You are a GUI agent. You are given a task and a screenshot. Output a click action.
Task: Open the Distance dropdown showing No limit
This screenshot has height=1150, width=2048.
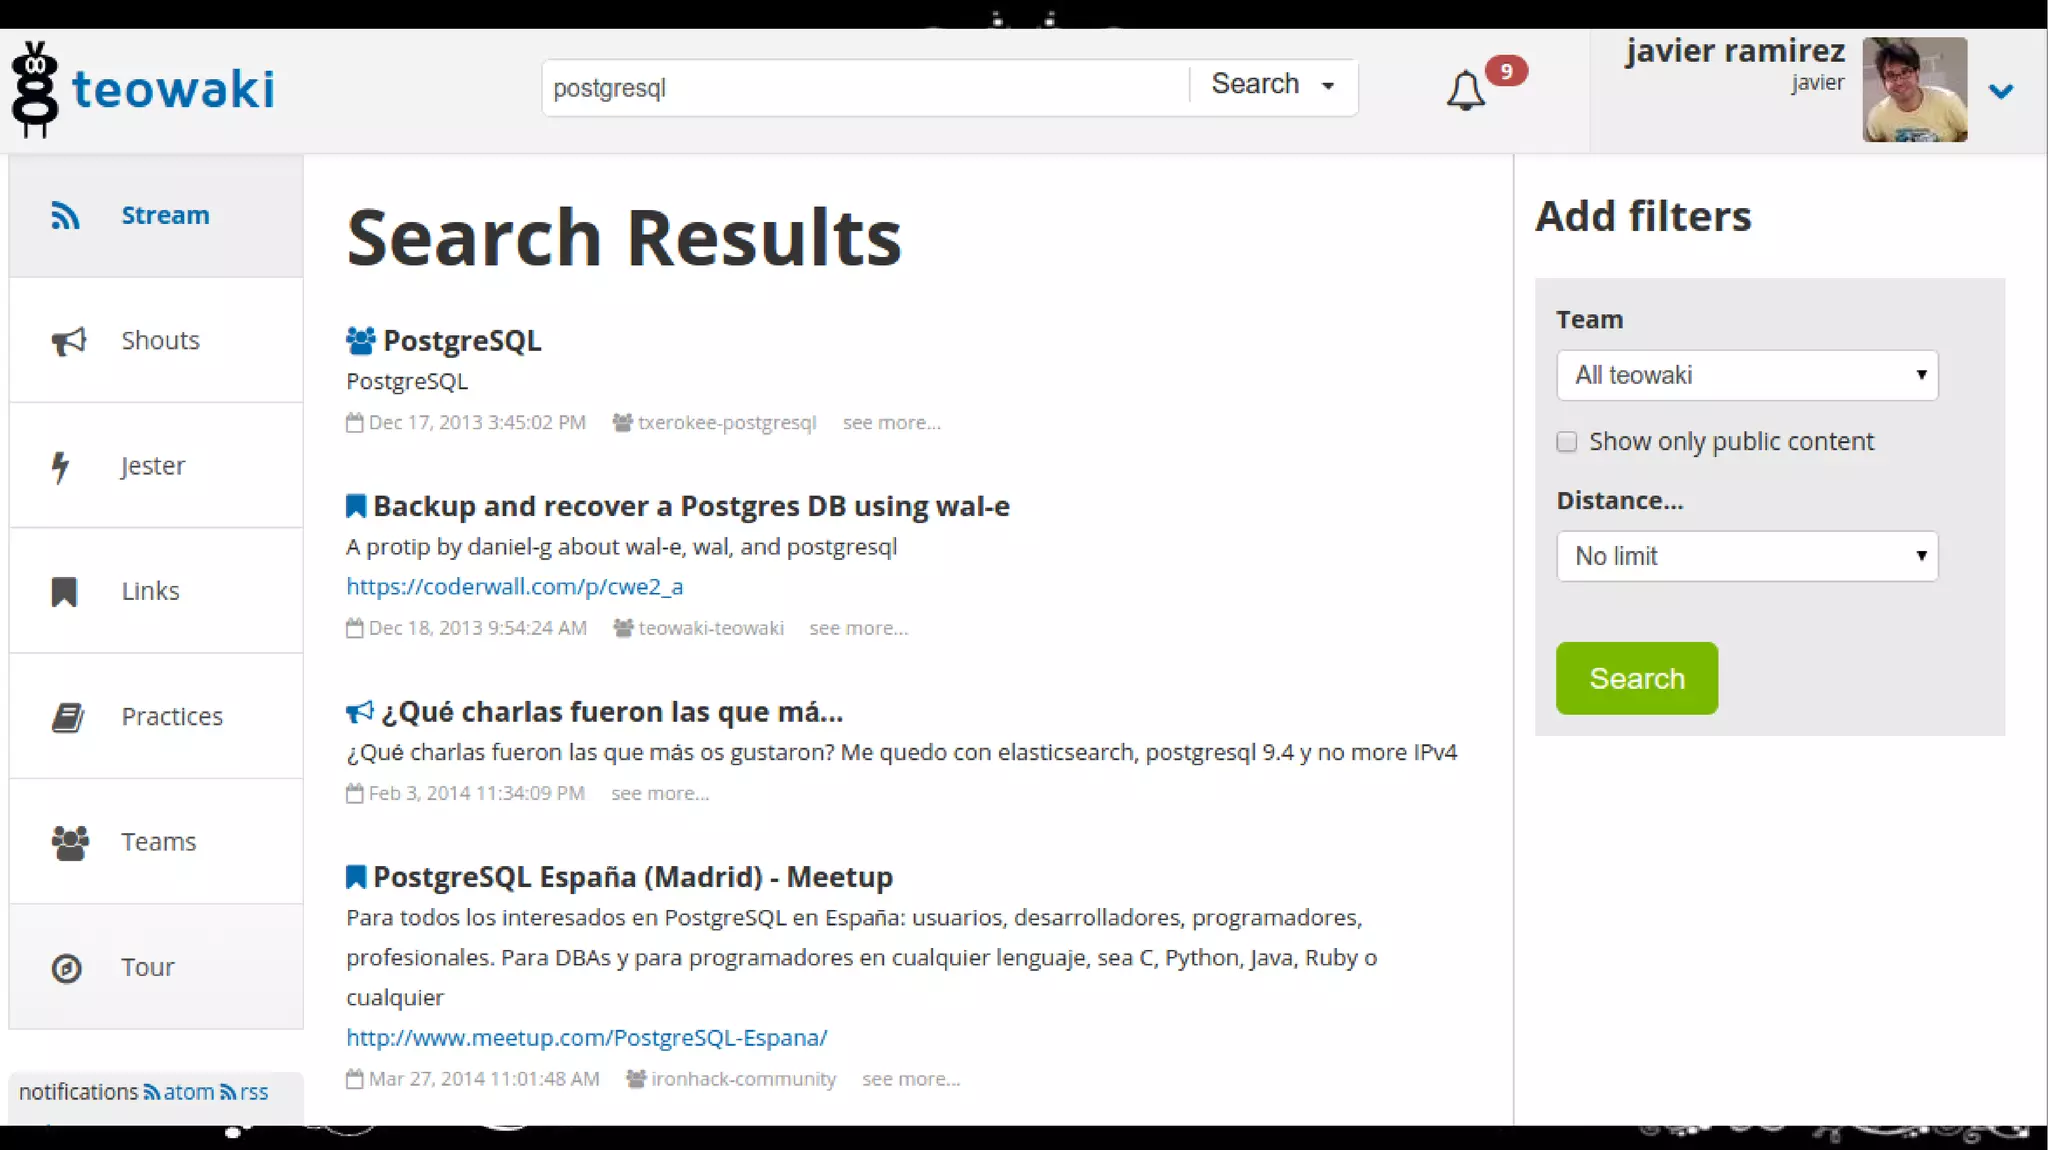[x=1746, y=556]
